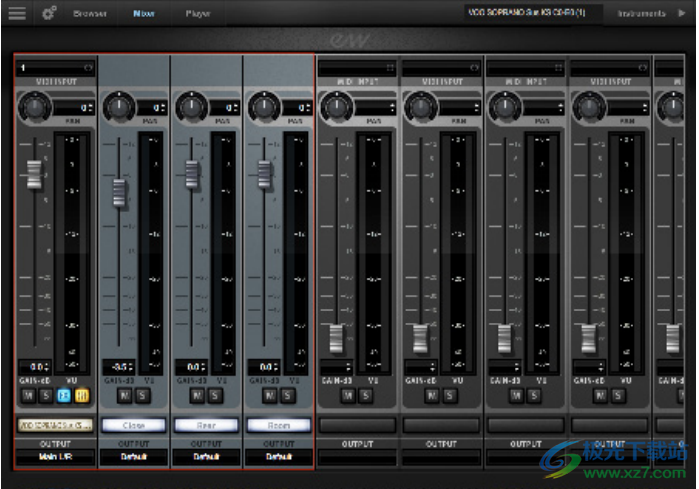Screen dimensions: 699x489
Task: Solo the Close microphone channel
Action: 142,395
